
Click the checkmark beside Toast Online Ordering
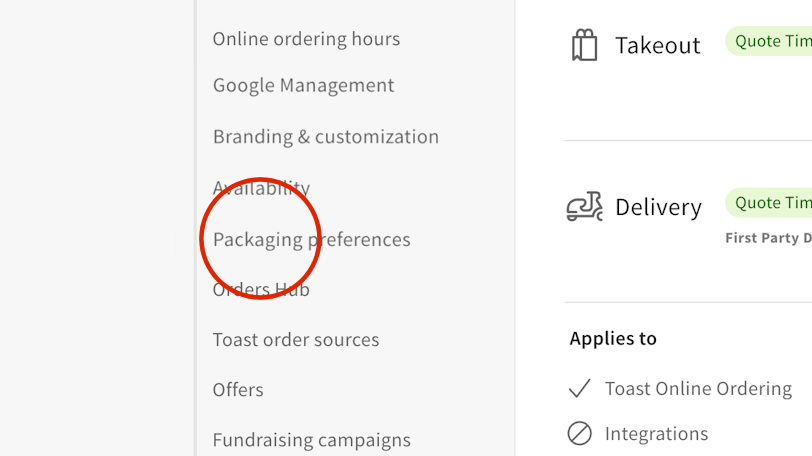point(579,388)
